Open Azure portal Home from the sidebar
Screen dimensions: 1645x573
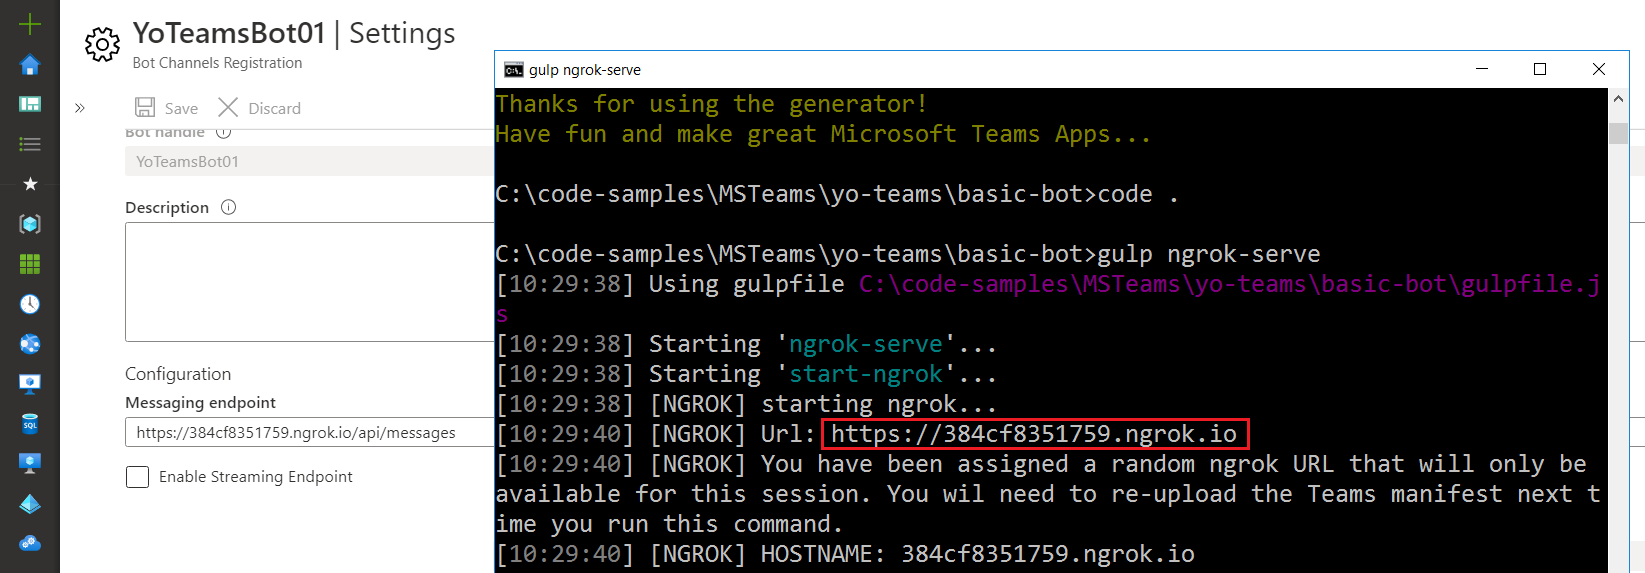click(x=30, y=65)
